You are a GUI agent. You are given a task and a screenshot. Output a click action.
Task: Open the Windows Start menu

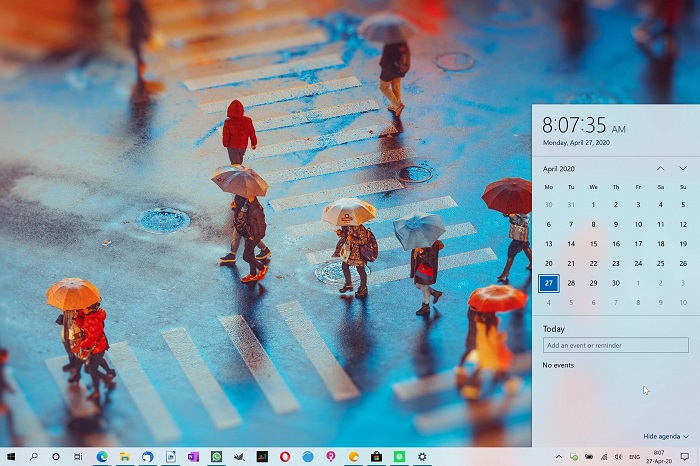point(9,456)
